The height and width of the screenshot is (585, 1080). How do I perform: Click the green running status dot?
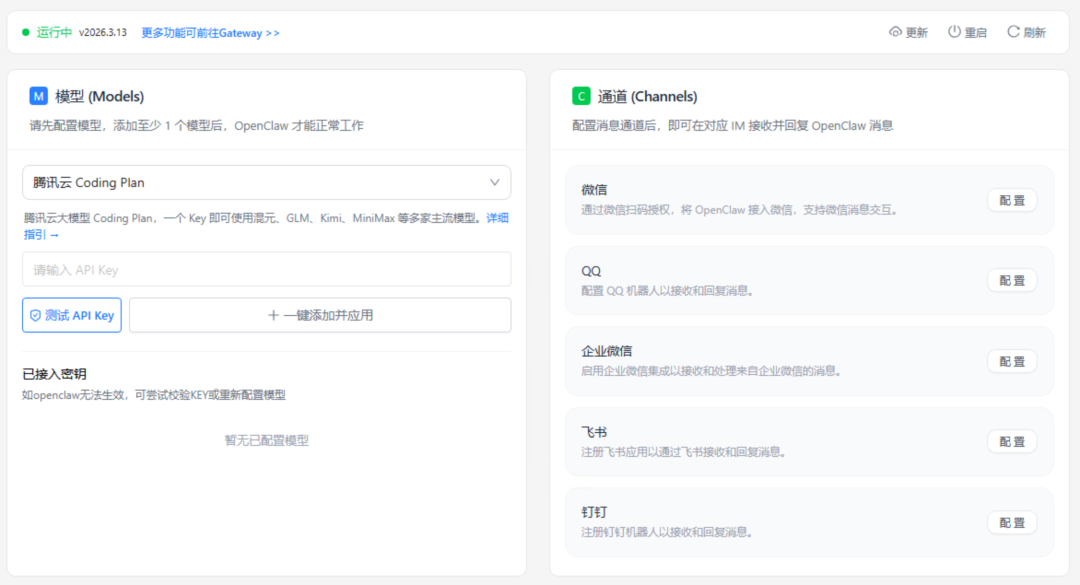pos(24,31)
